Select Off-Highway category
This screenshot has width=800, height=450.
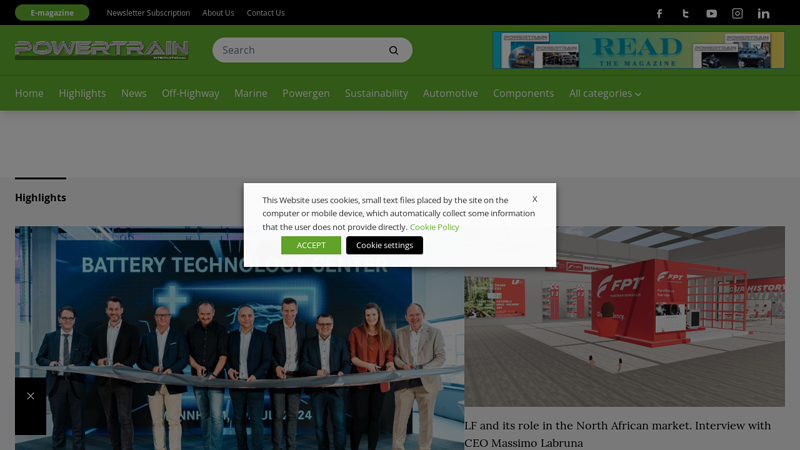190,93
